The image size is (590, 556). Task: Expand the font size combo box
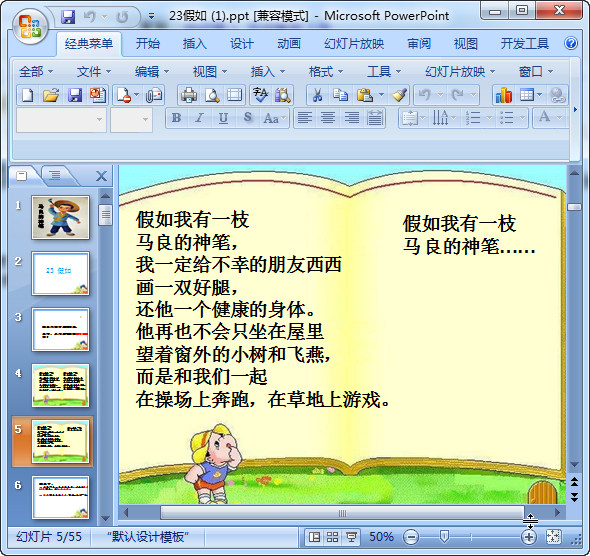[x=145, y=120]
